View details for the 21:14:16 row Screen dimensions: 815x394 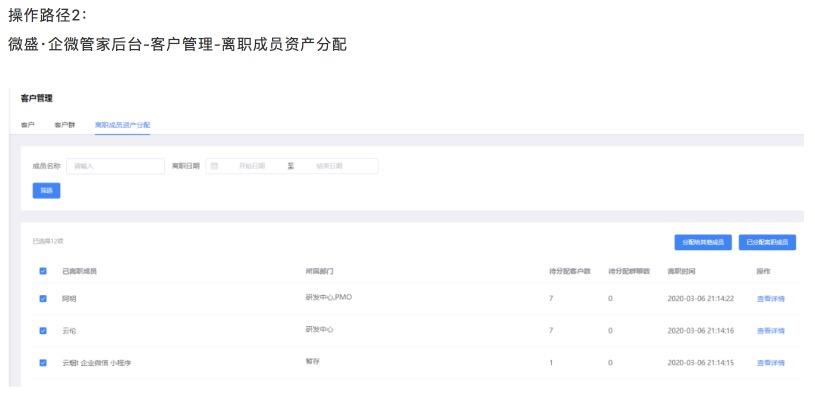(771, 331)
